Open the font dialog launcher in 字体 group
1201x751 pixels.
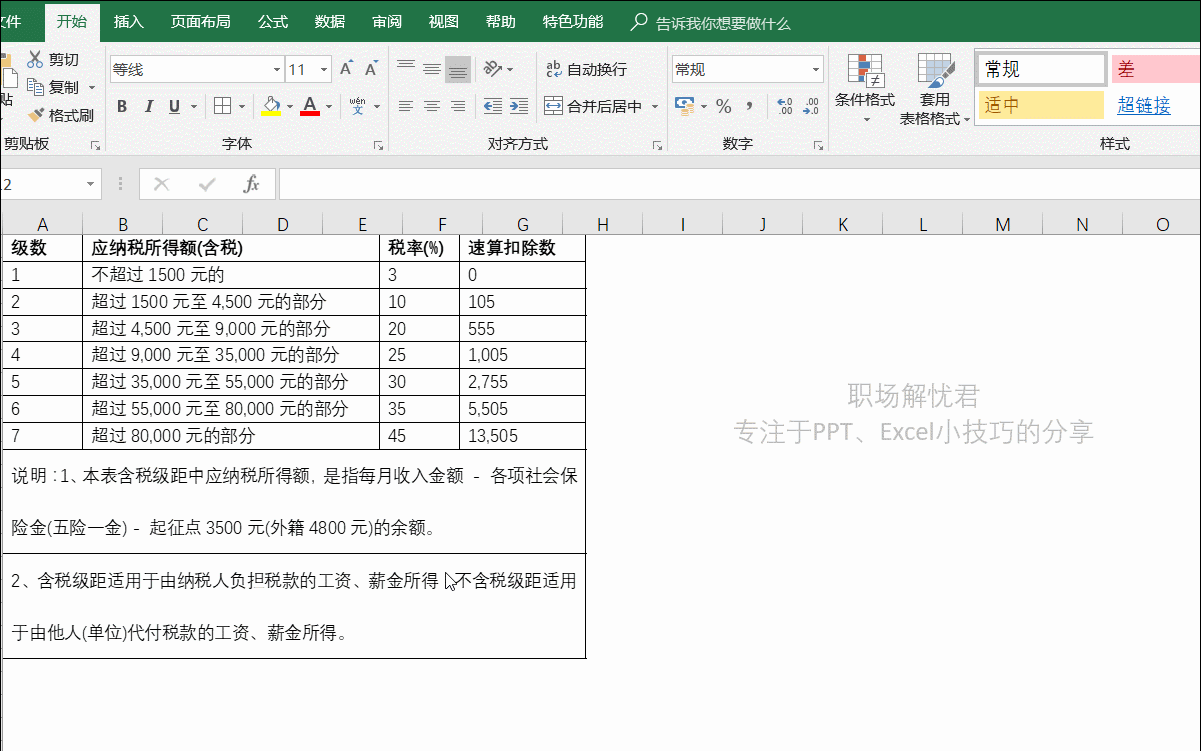click(x=379, y=146)
